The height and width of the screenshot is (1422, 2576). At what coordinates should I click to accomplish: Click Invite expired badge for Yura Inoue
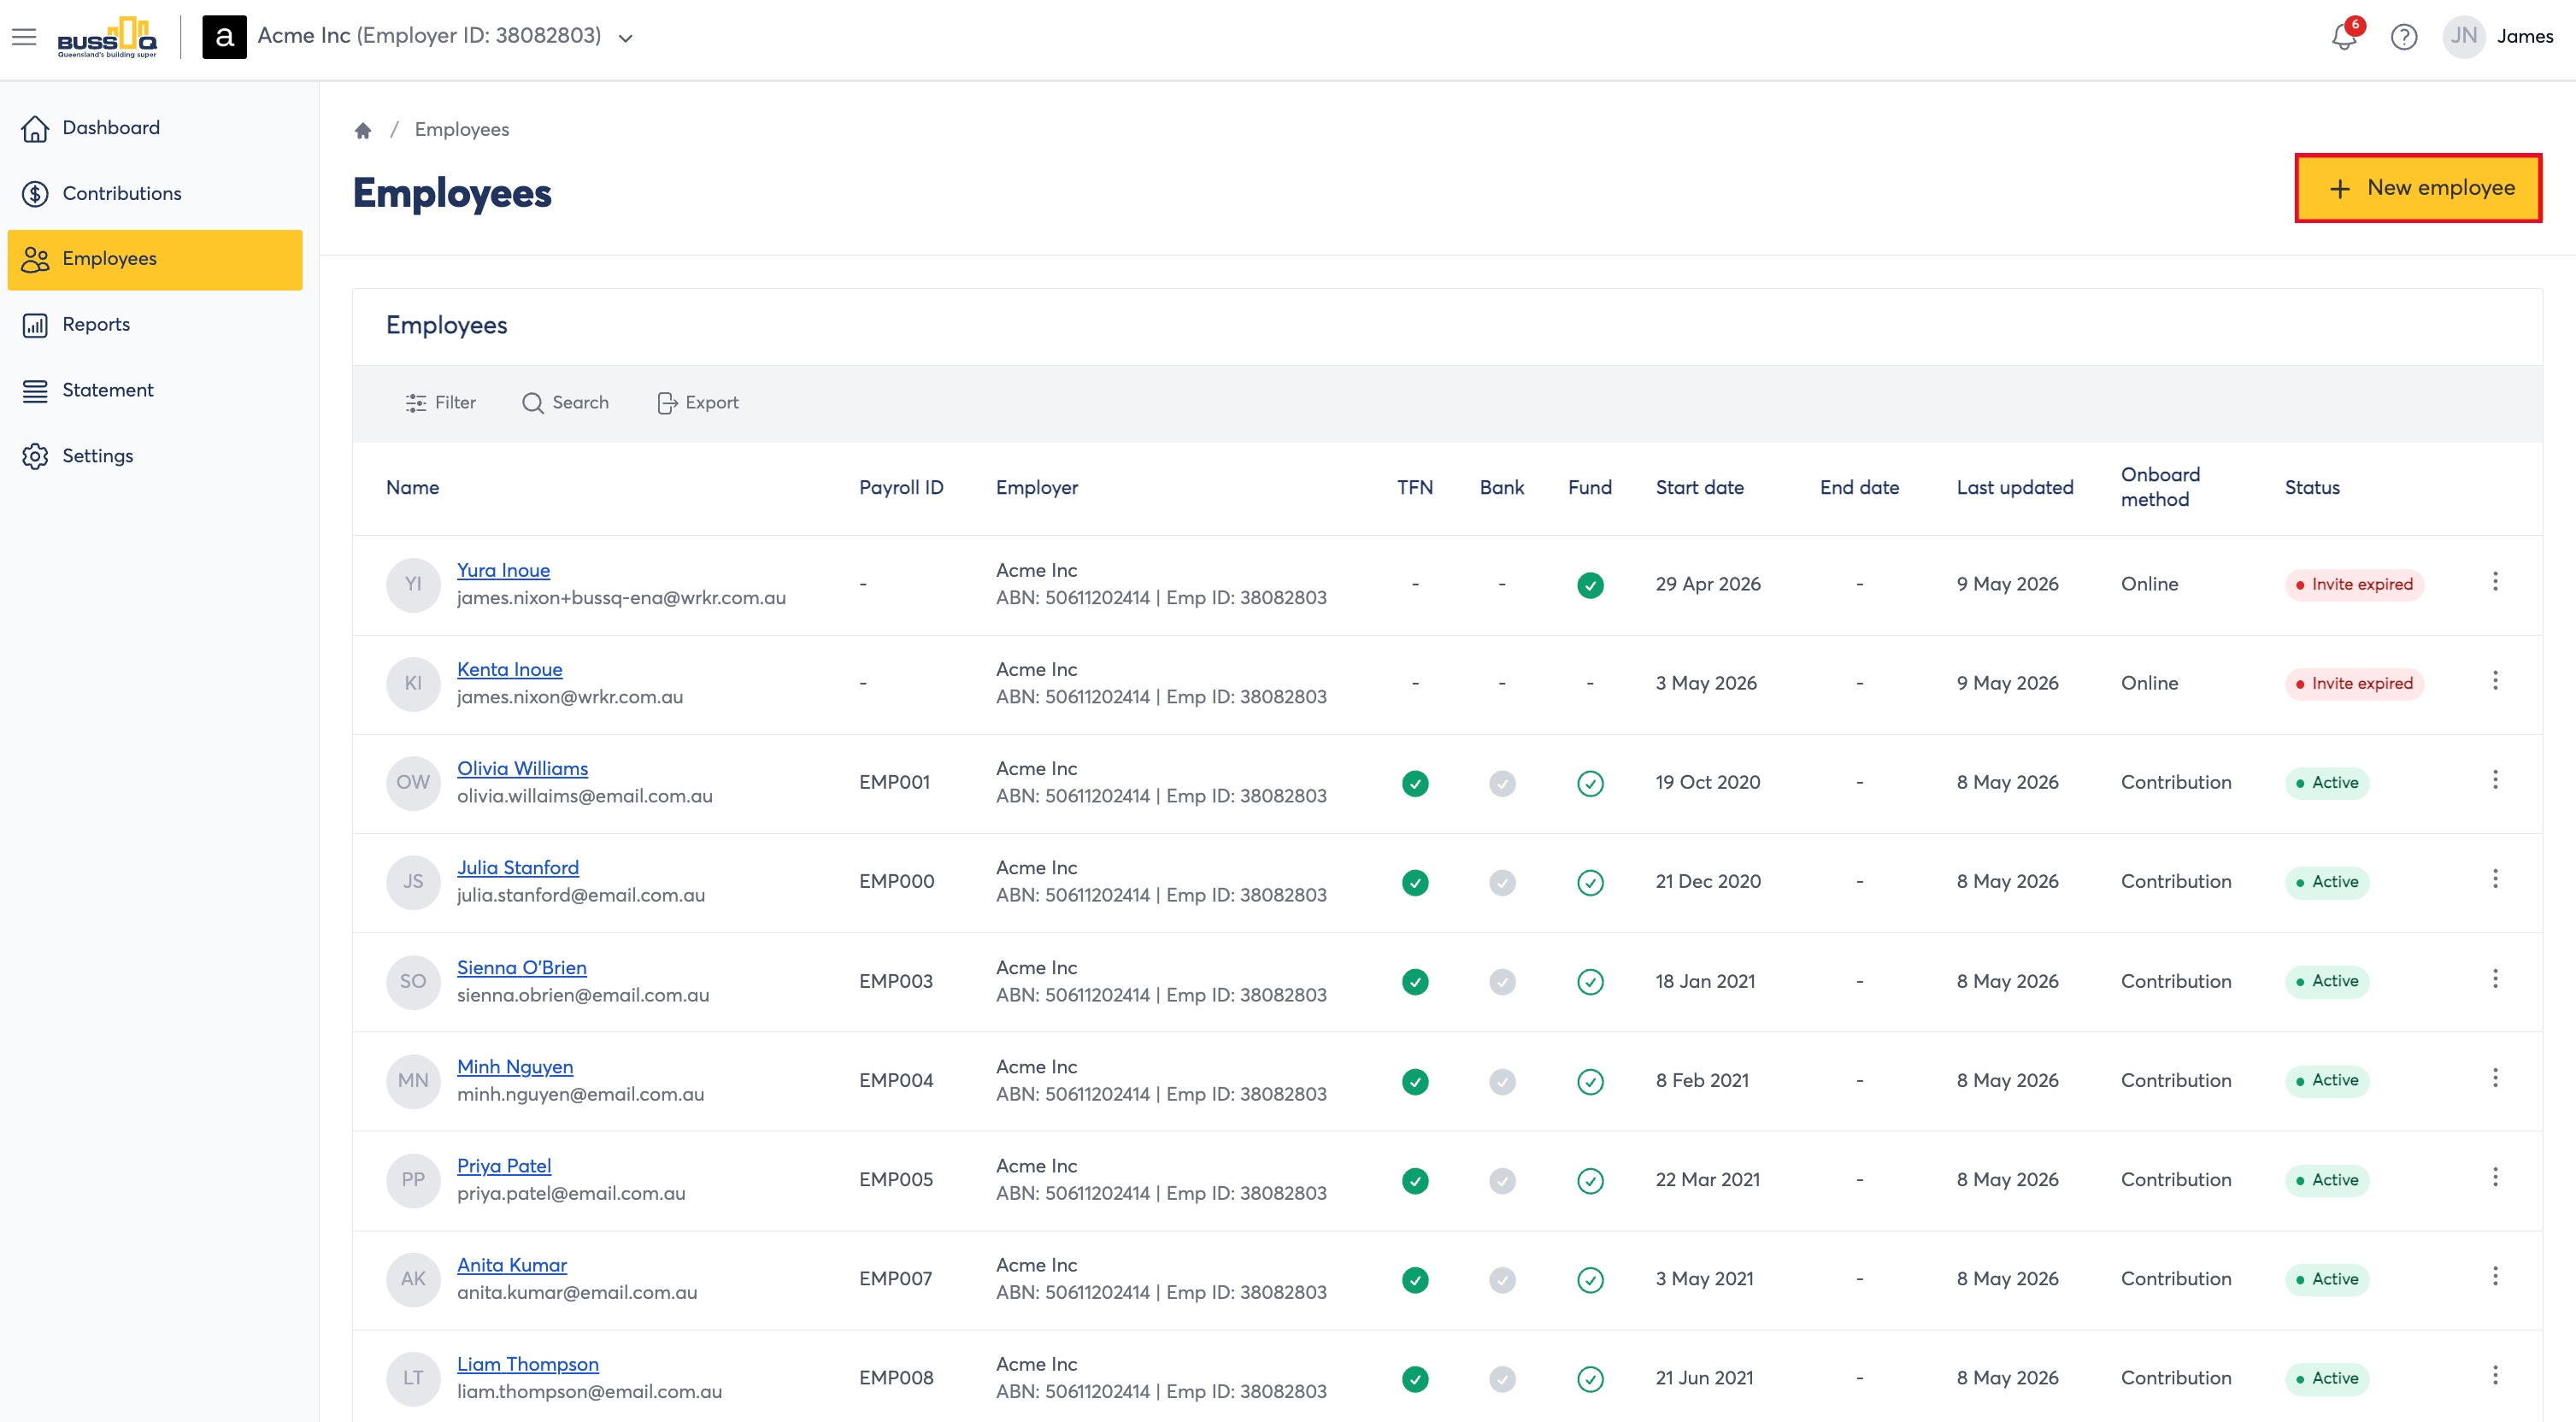[2353, 585]
